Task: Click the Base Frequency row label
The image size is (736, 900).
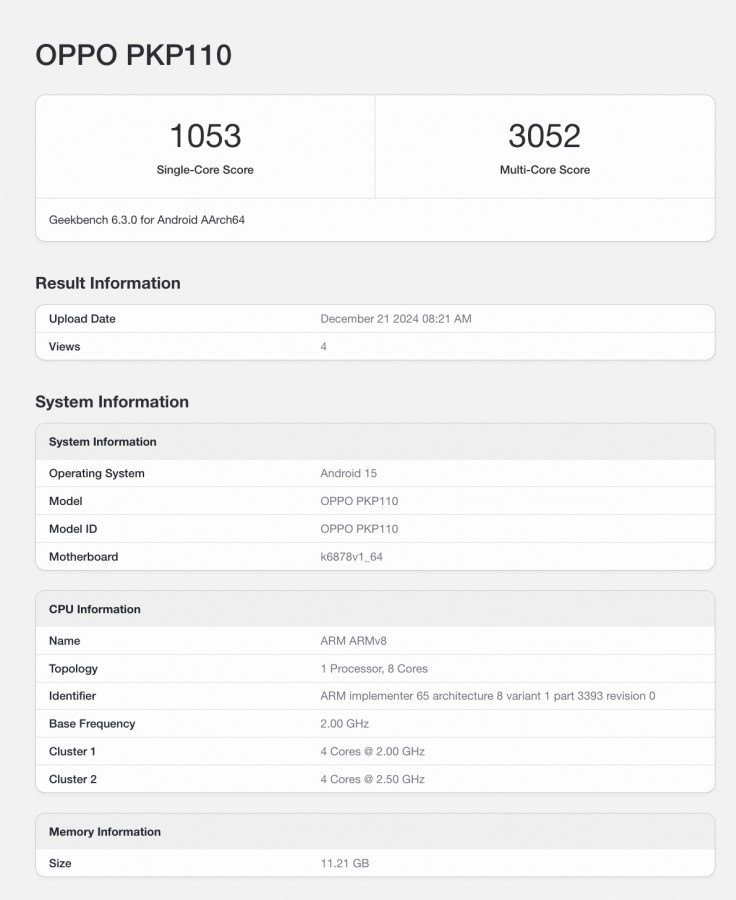Action: (x=92, y=724)
